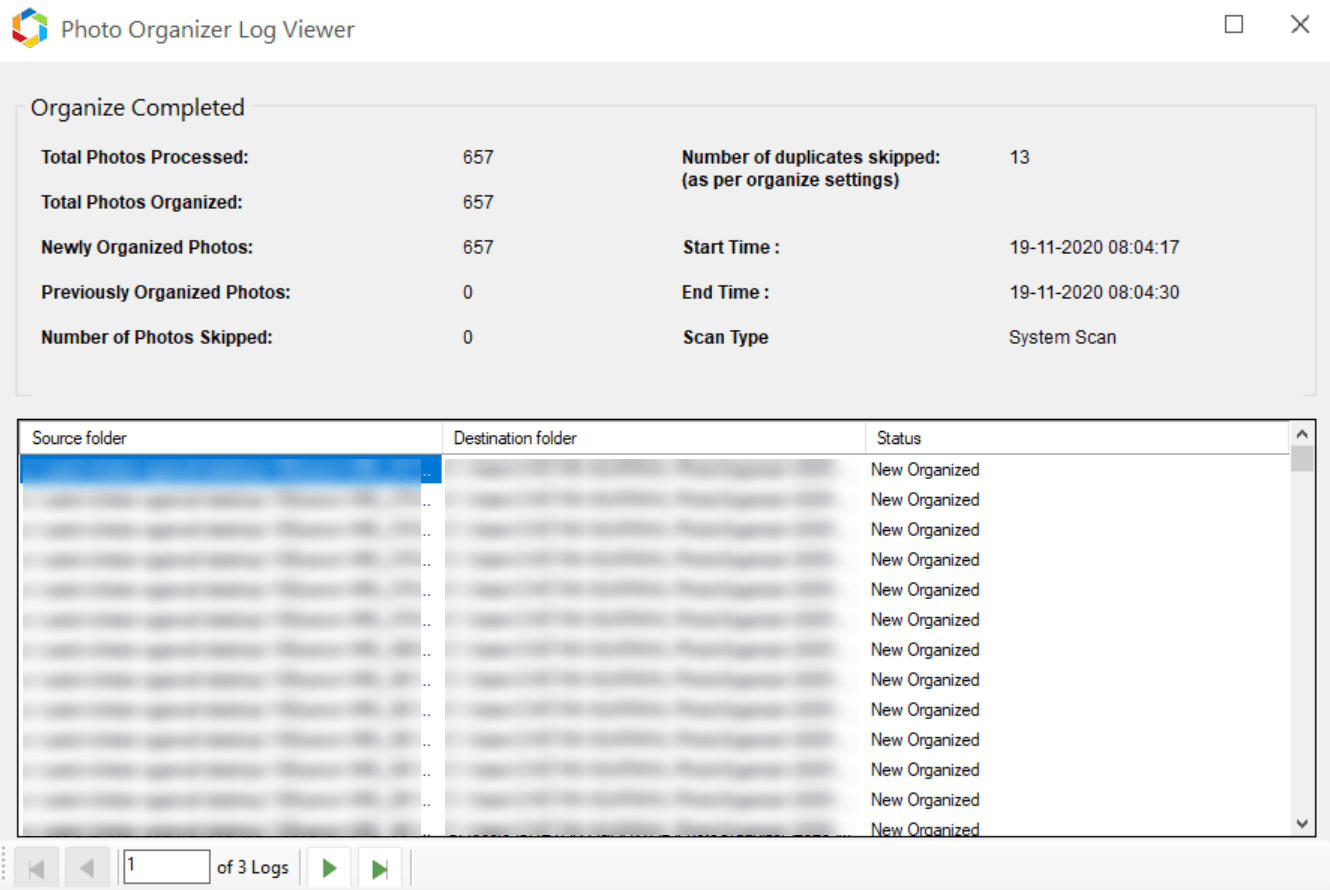Go to next log using green arrow
Image resolution: width=1330 pixels, height=890 pixels.
tap(329, 866)
